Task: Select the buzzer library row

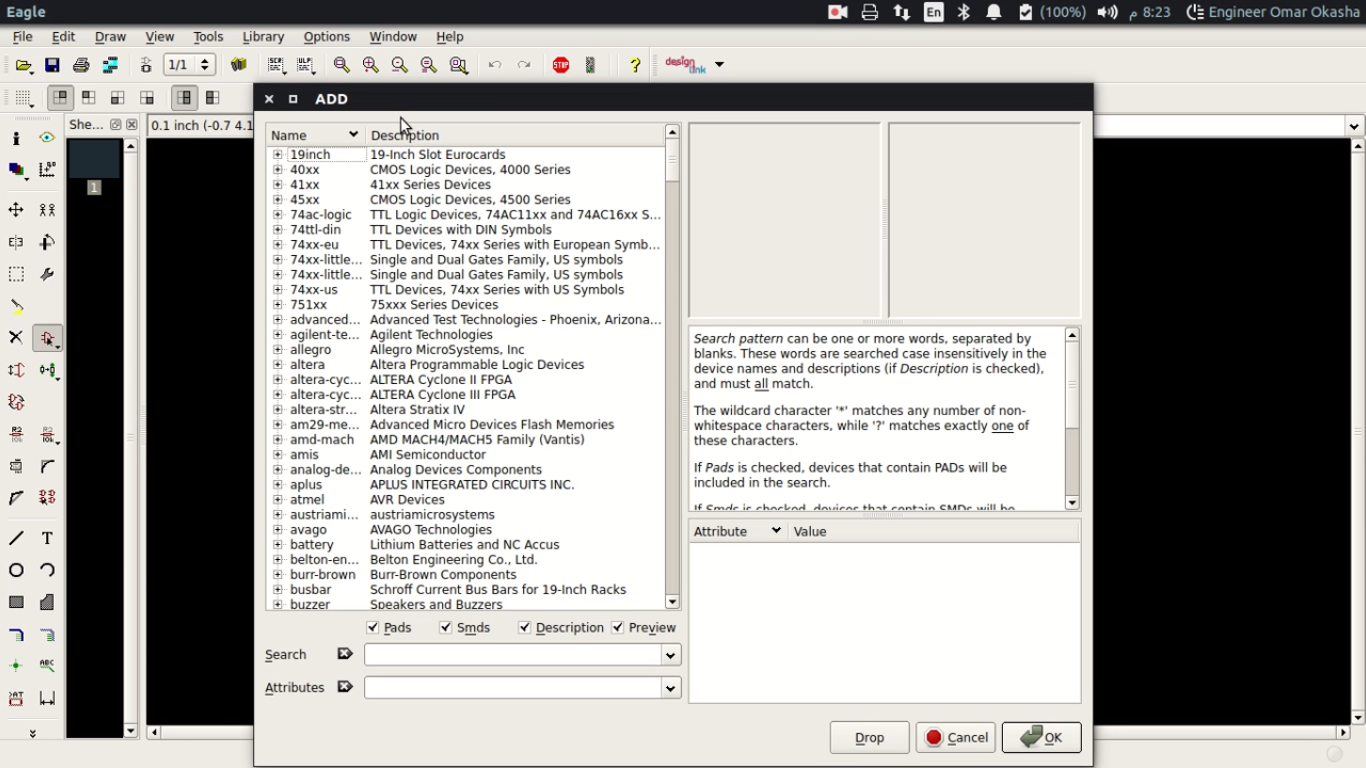Action: [465, 604]
